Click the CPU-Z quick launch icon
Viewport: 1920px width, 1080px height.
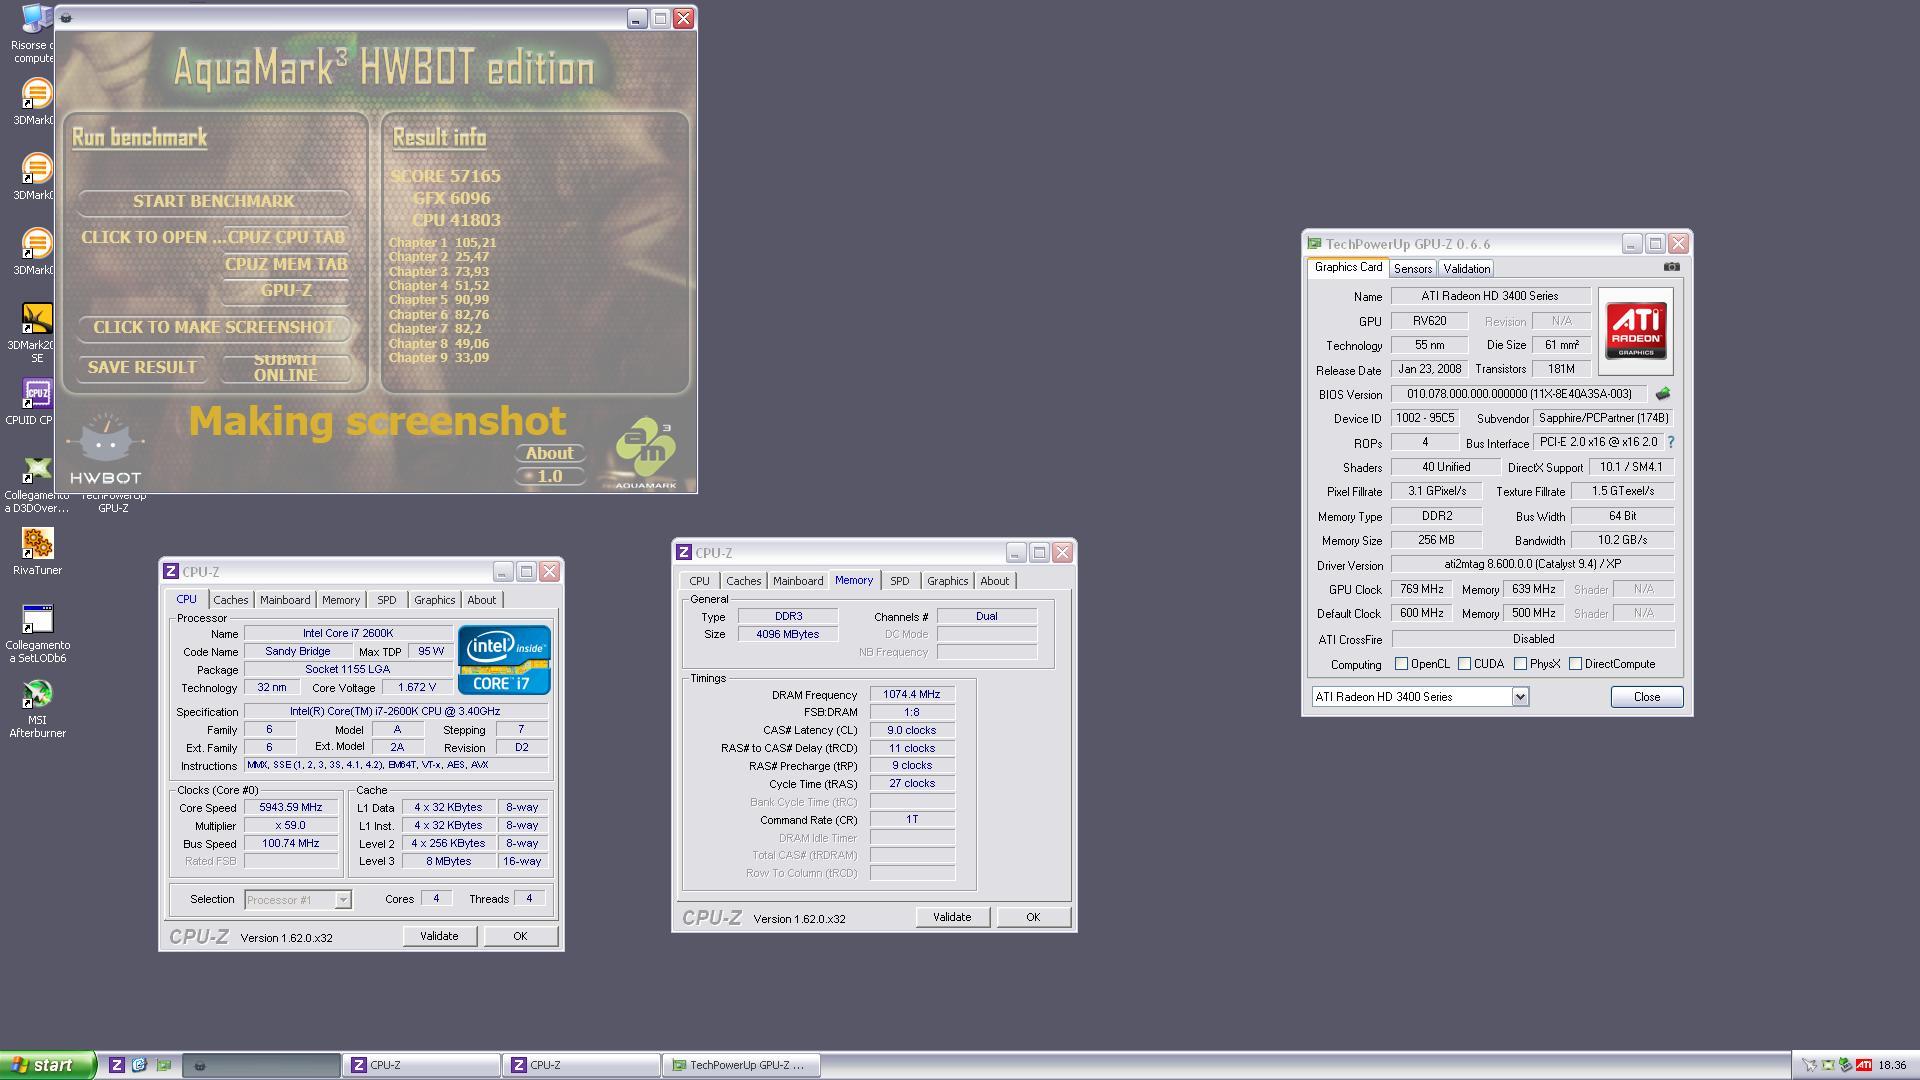pos(116,1065)
